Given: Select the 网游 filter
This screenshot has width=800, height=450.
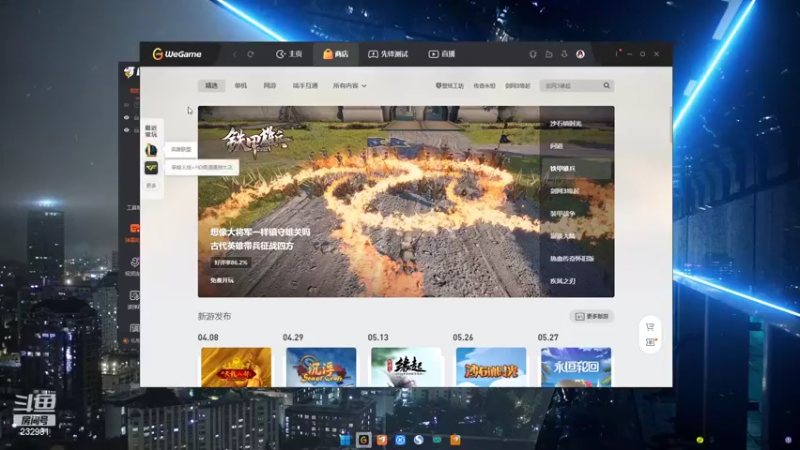Looking at the screenshot, I should coord(270,86).
